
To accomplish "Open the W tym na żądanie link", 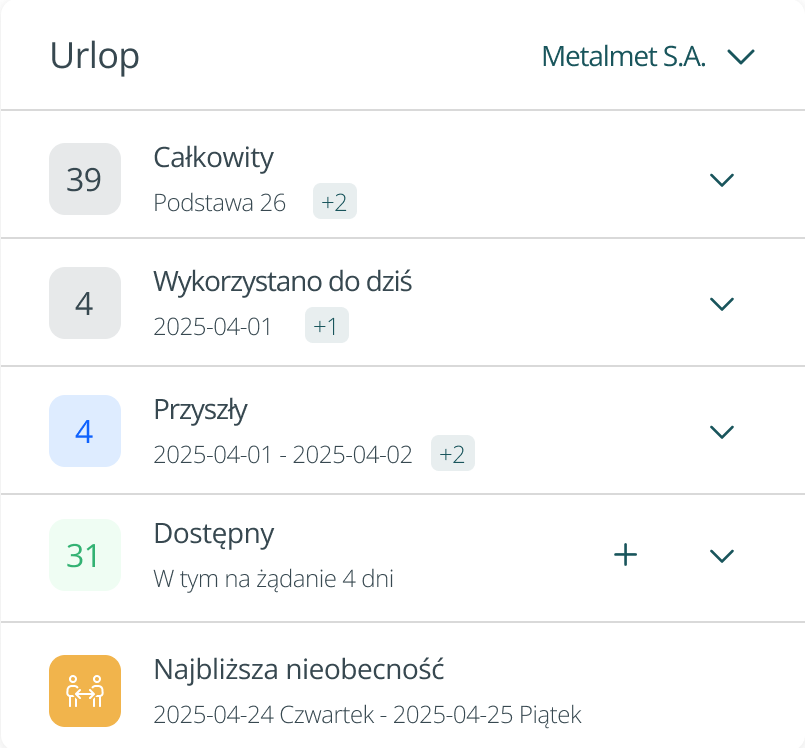I will tap(273, 578).
